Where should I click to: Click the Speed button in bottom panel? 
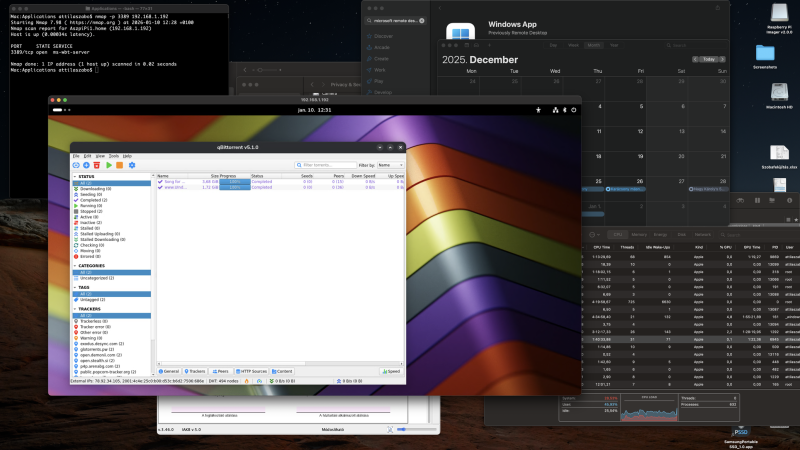coord(391,371)
